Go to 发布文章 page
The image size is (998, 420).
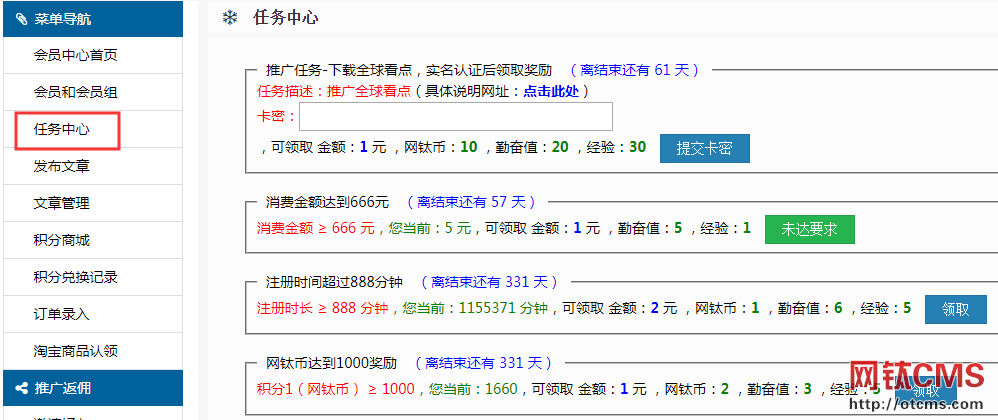pyautogui.click(x=62, y=166)
